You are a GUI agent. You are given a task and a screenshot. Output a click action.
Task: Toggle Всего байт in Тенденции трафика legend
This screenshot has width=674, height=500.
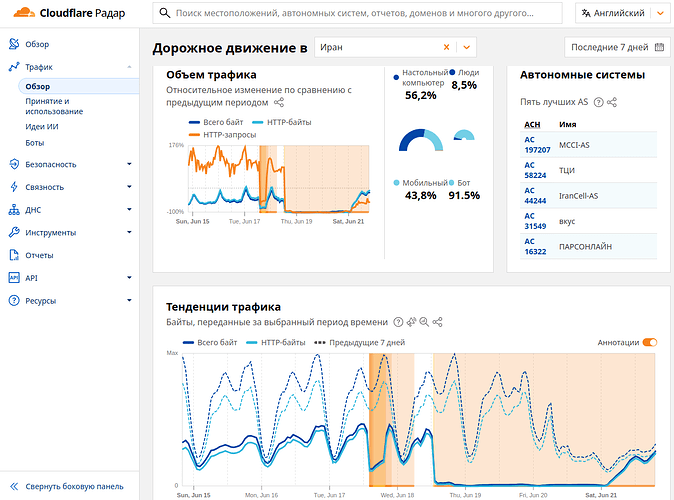210,343
